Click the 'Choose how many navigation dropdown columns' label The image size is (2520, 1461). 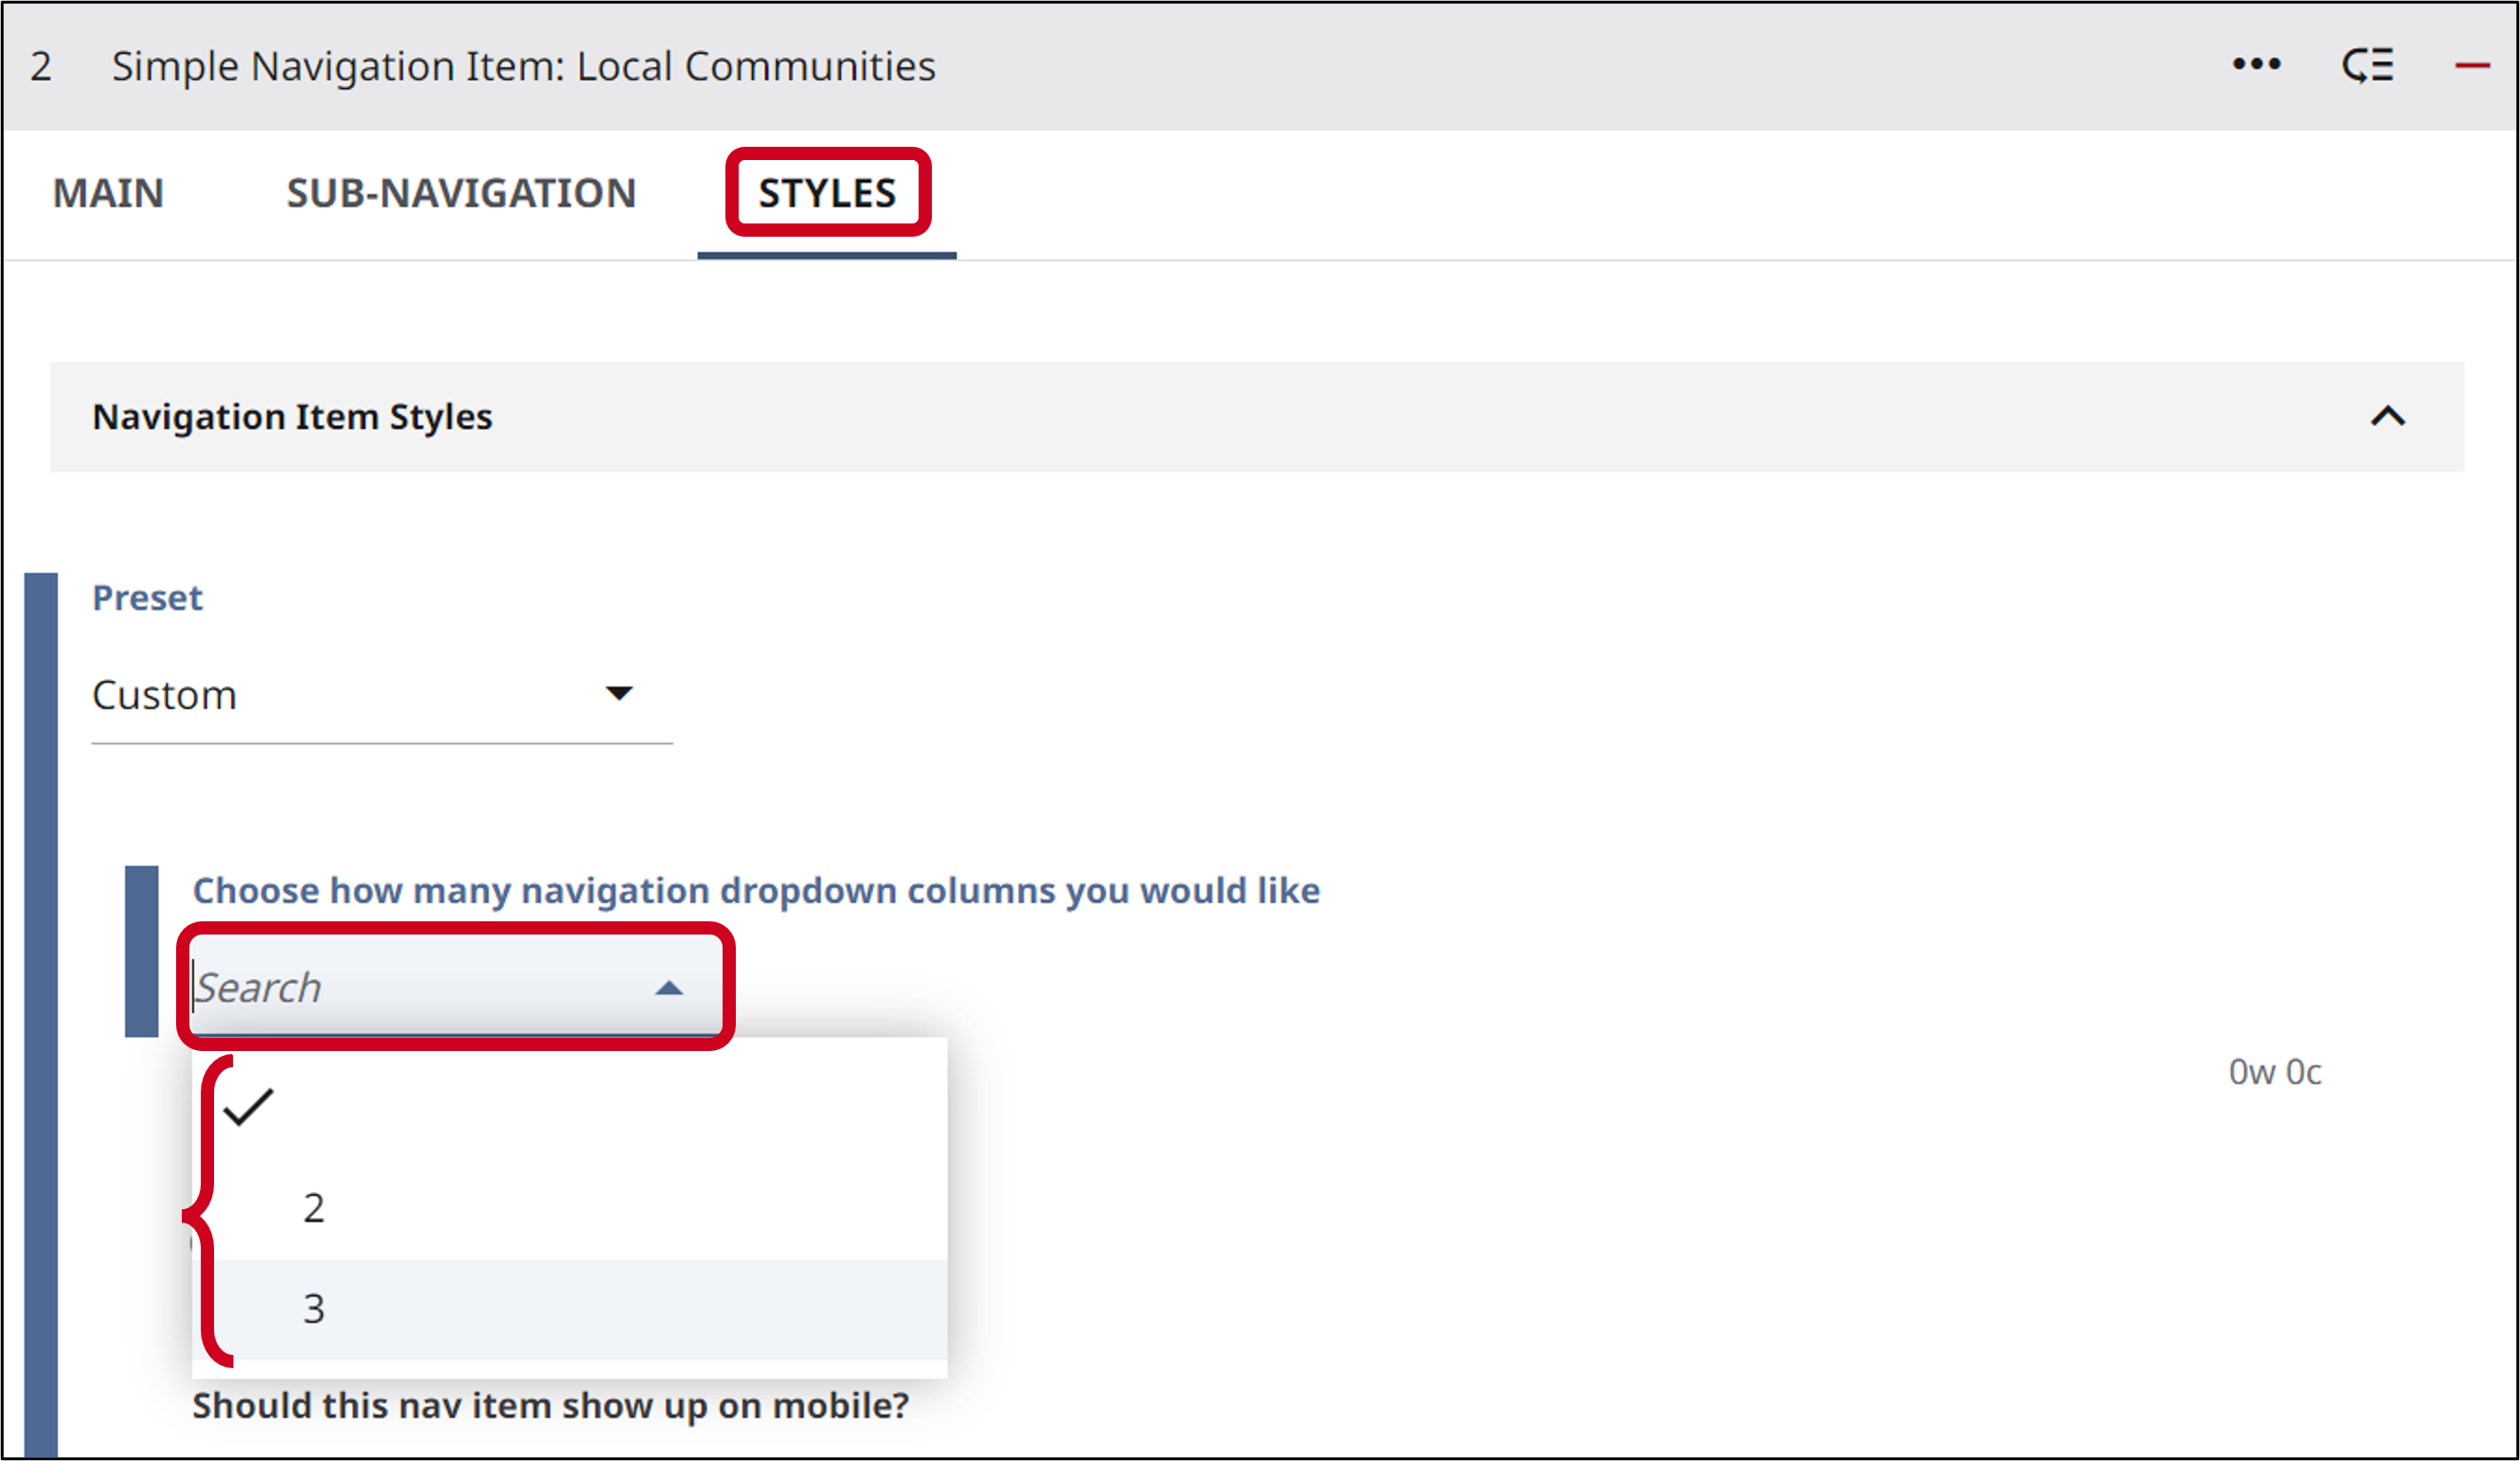pos(756,891)
